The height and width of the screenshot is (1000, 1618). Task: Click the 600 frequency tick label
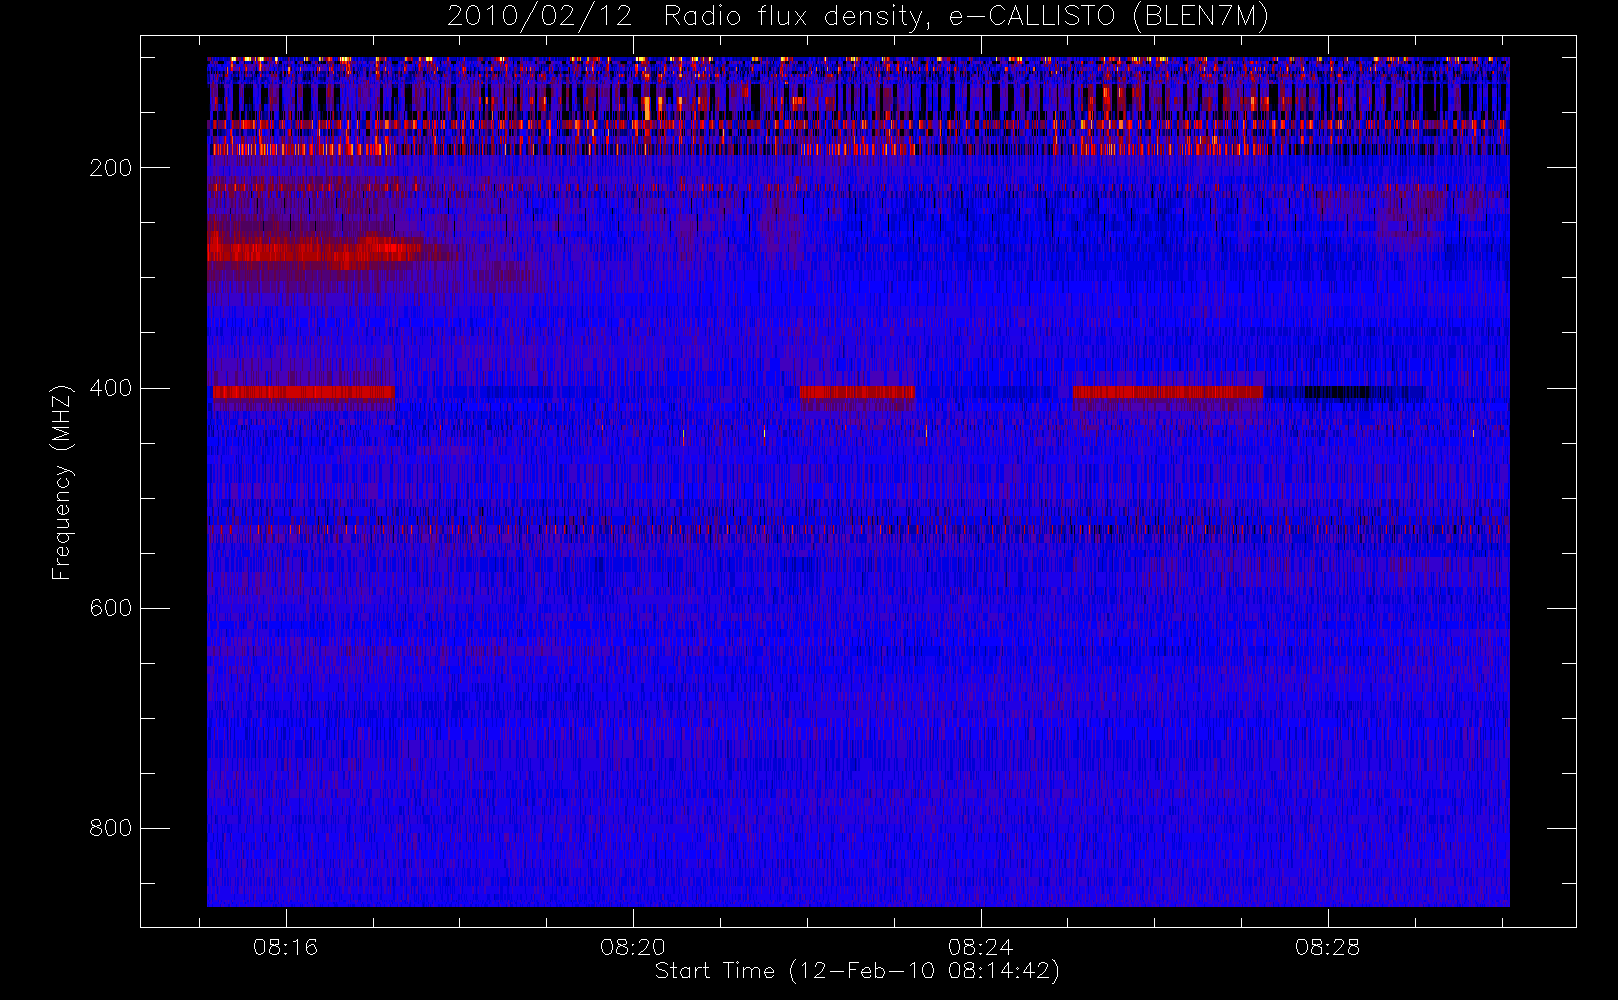coord(110,608)
